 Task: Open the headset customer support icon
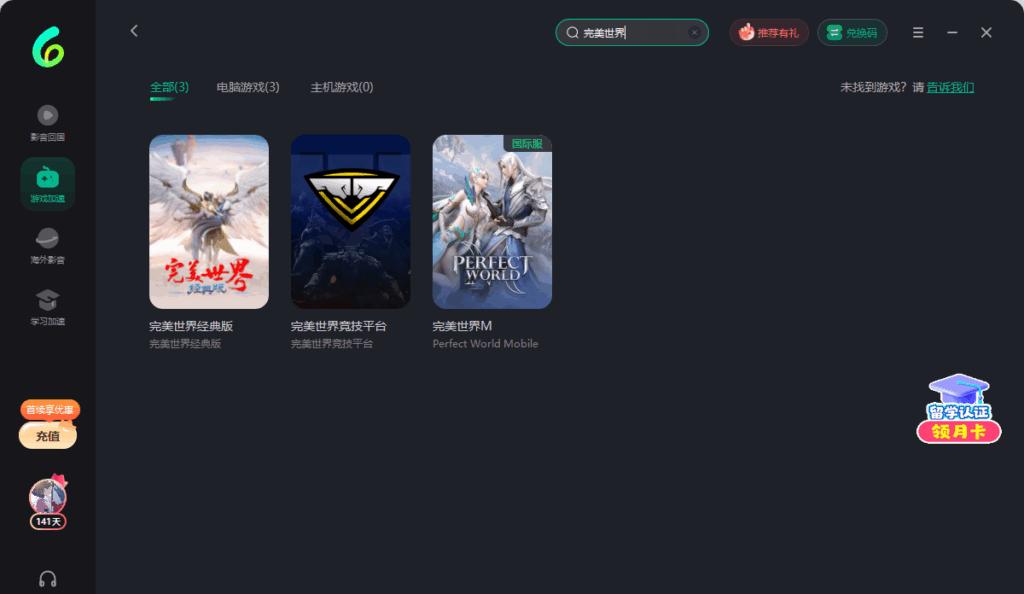(48, 579)
